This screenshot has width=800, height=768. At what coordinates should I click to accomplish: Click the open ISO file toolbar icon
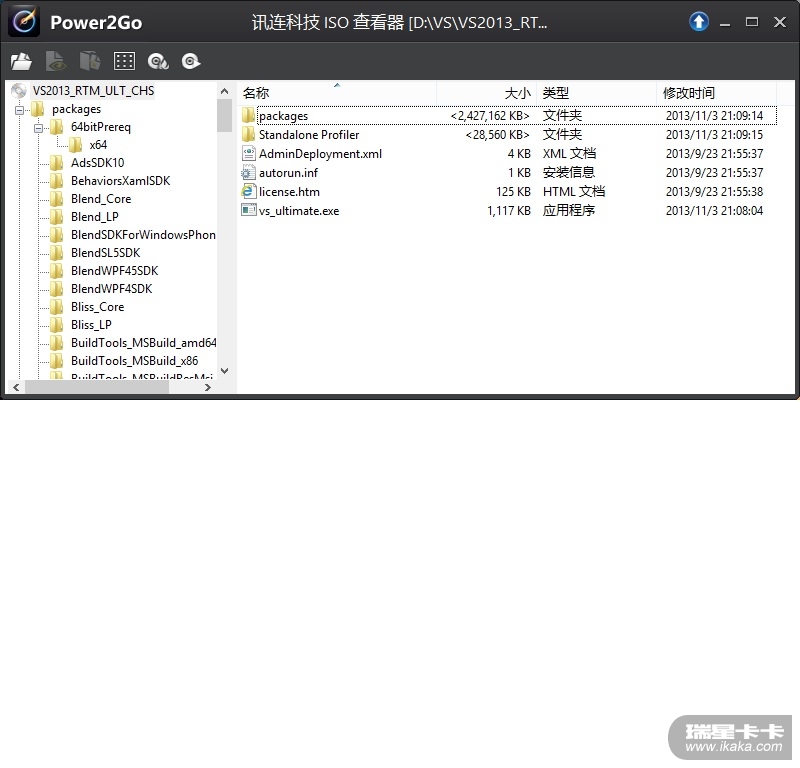click(21, 62)
